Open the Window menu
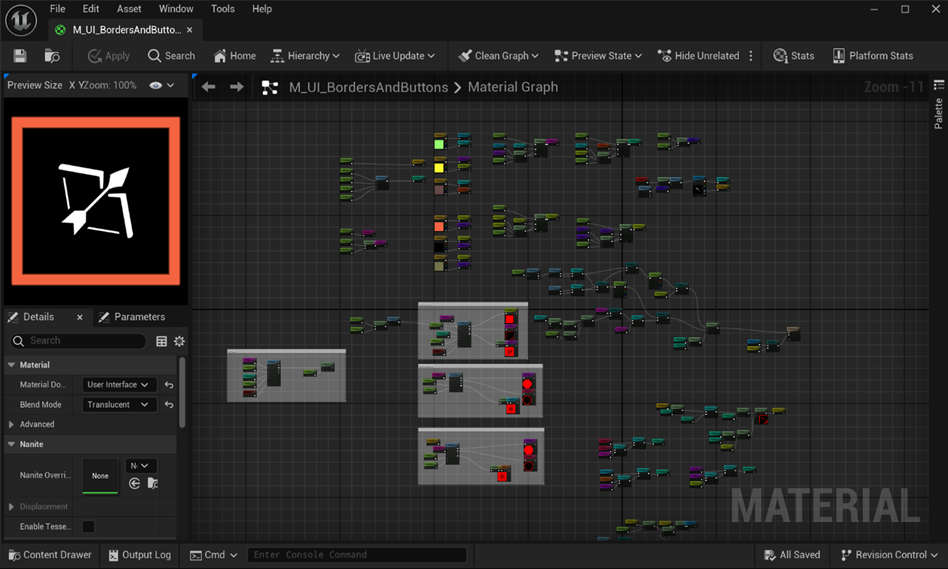This screenshot has width=948, height=569. pyautogui.click(x=176, y=9)
